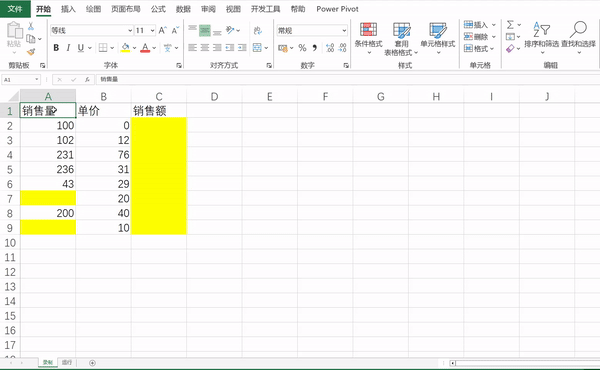Toggle Italic formatting
600x370 pixels.
tap(68, 48)
